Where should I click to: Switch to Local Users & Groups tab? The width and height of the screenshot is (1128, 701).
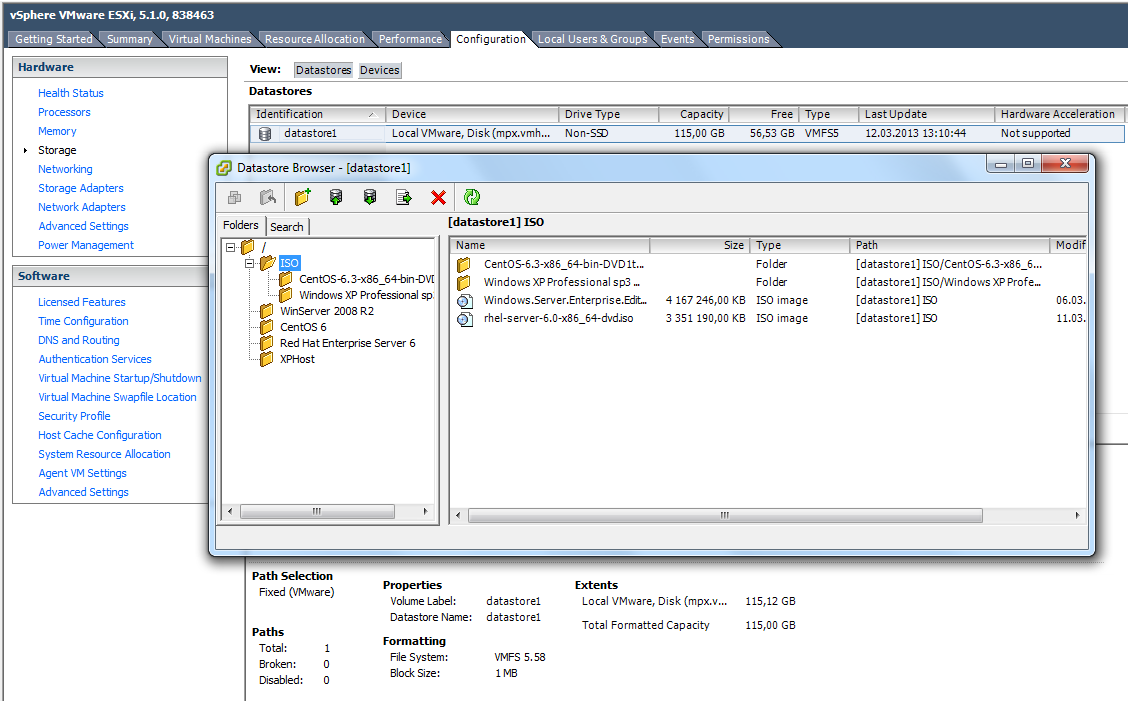click(593, 39)
